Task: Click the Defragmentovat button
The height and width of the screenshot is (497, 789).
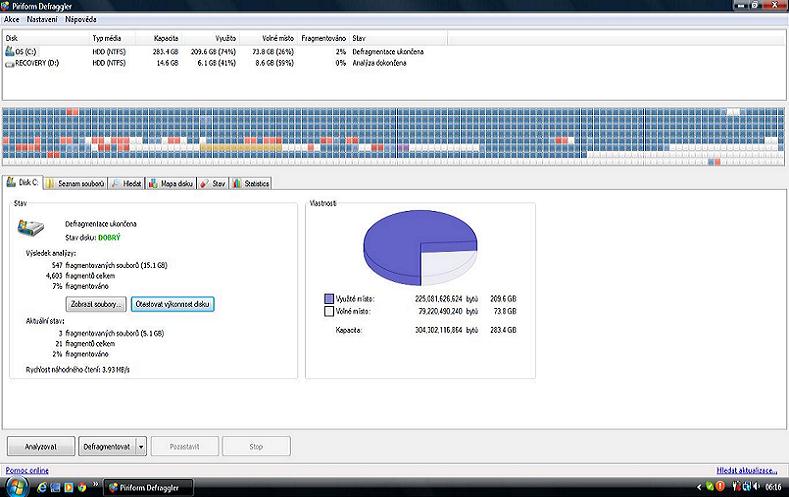Action: coord(107,446)
